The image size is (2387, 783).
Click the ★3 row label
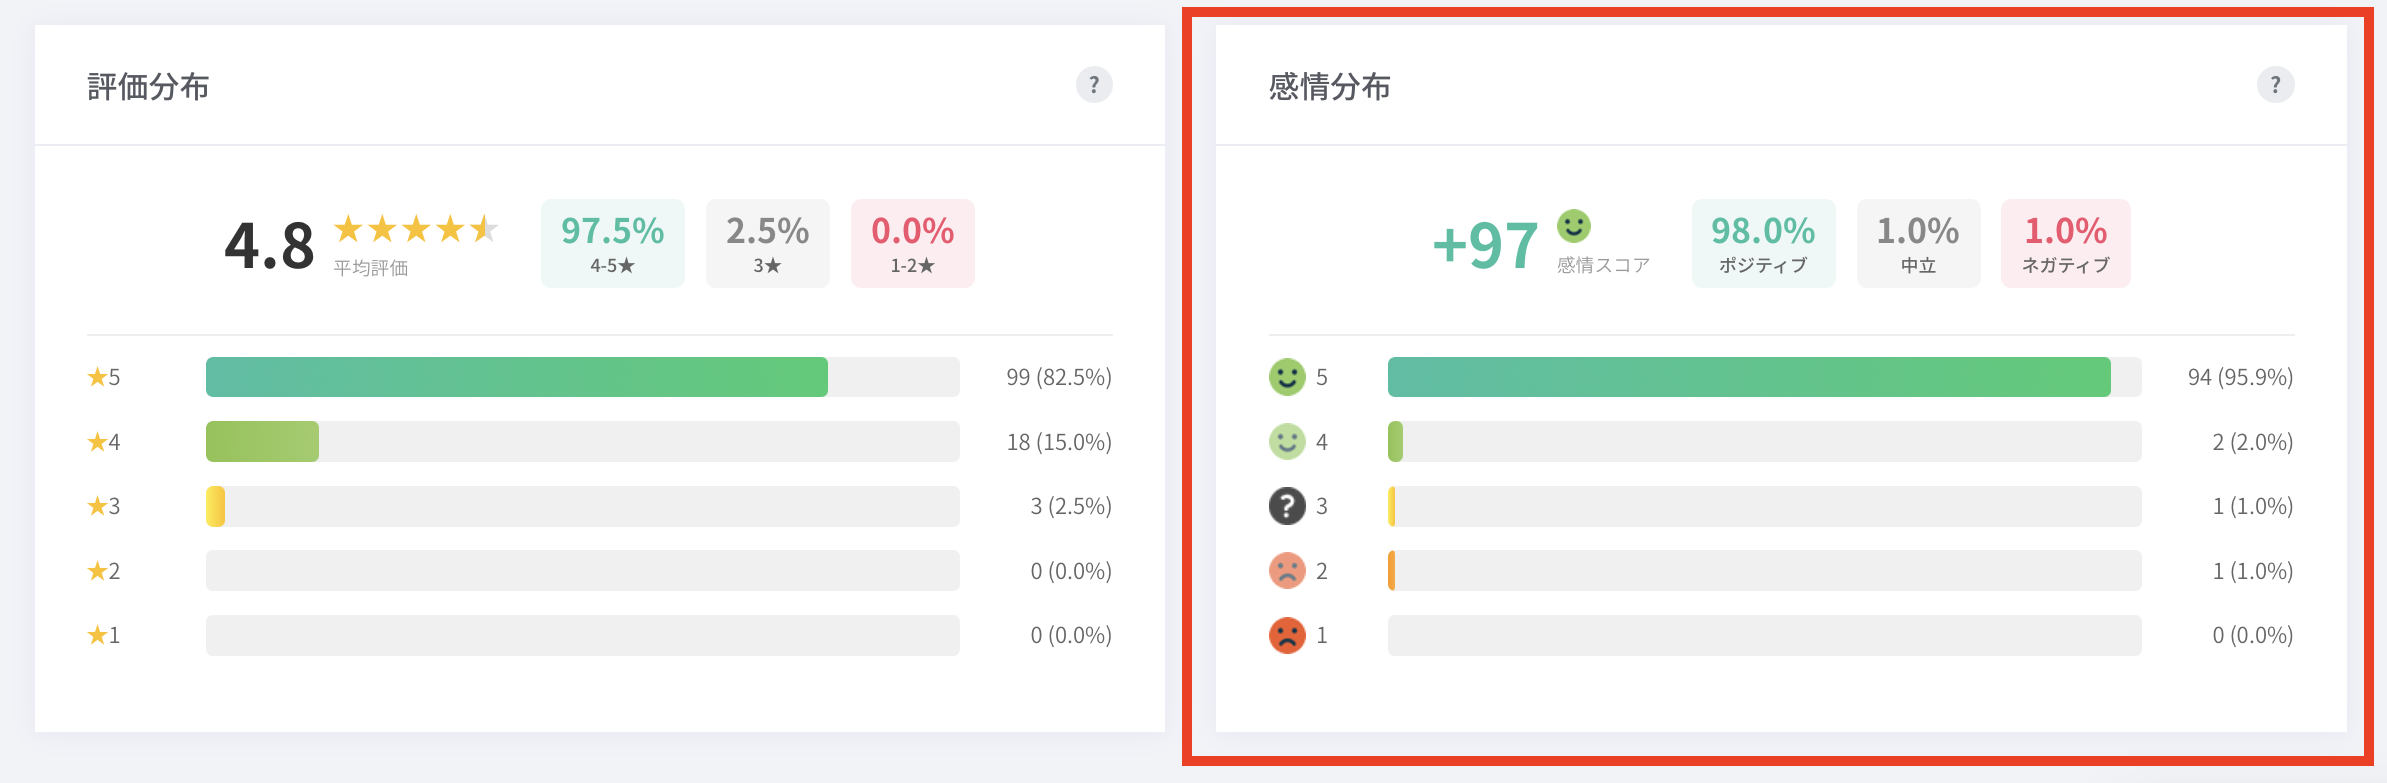point(104,506)
